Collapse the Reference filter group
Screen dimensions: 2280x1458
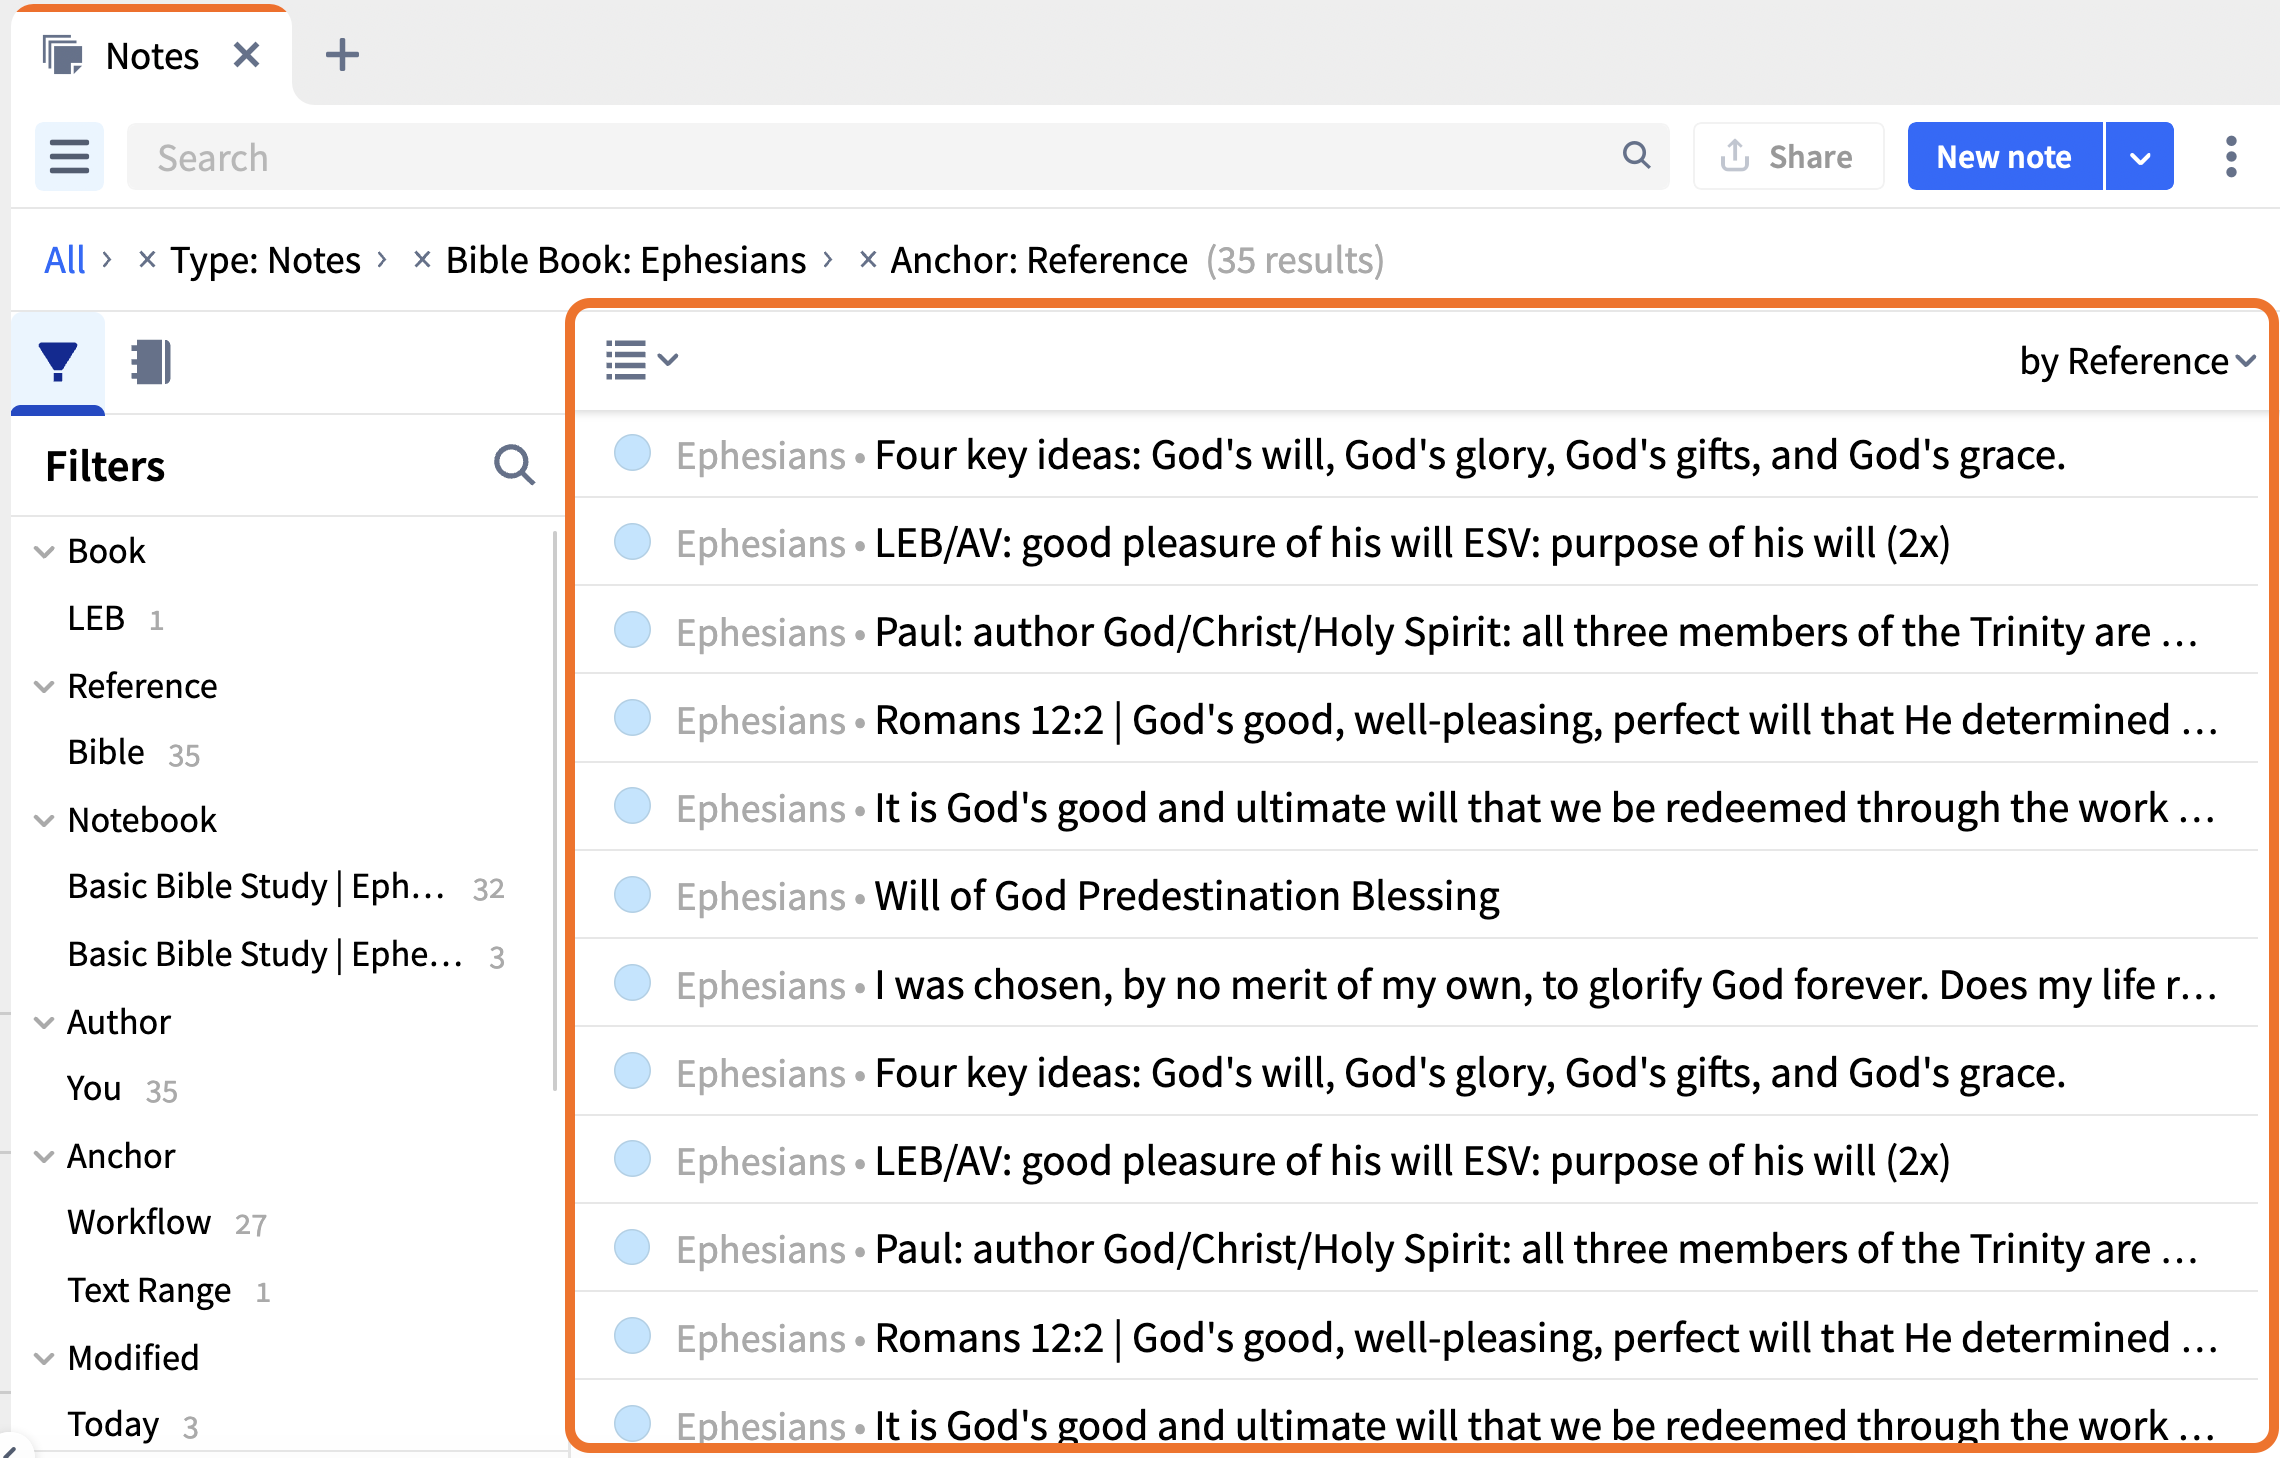pyautogui.click(x=44, y=686)
